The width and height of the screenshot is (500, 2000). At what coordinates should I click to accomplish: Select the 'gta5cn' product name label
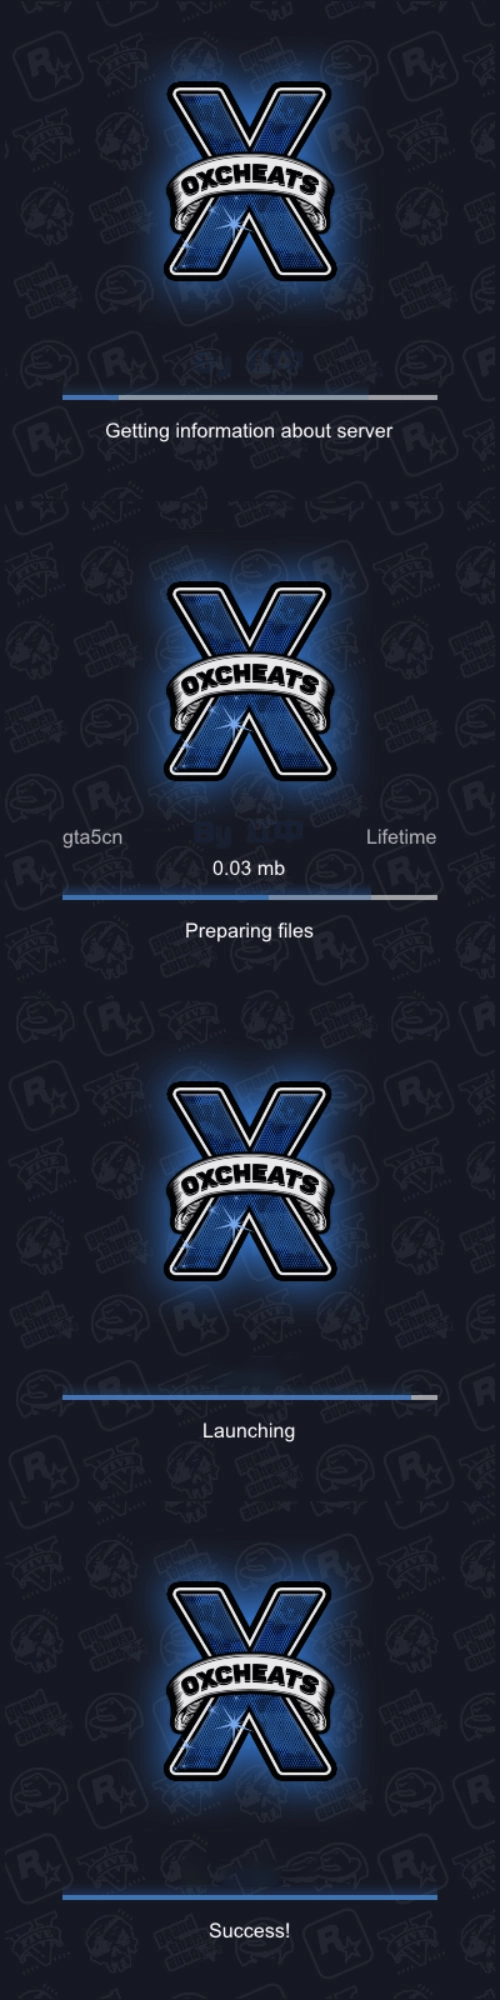tap(93, 838)
